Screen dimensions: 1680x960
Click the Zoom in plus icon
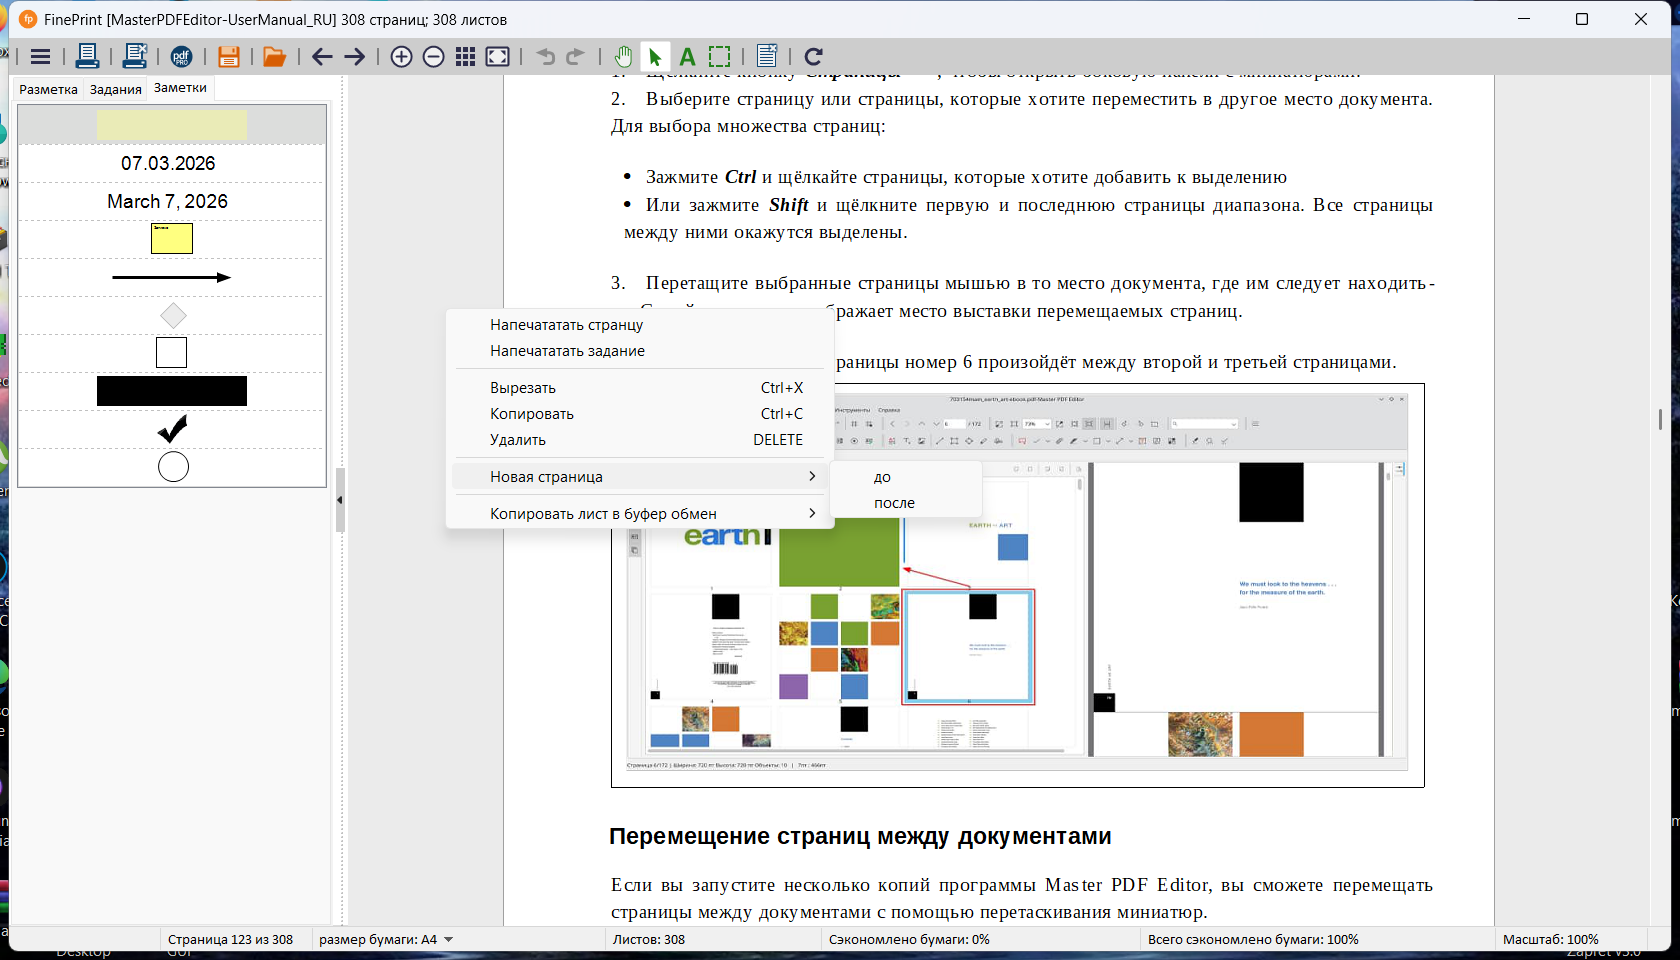pos(401,57)
